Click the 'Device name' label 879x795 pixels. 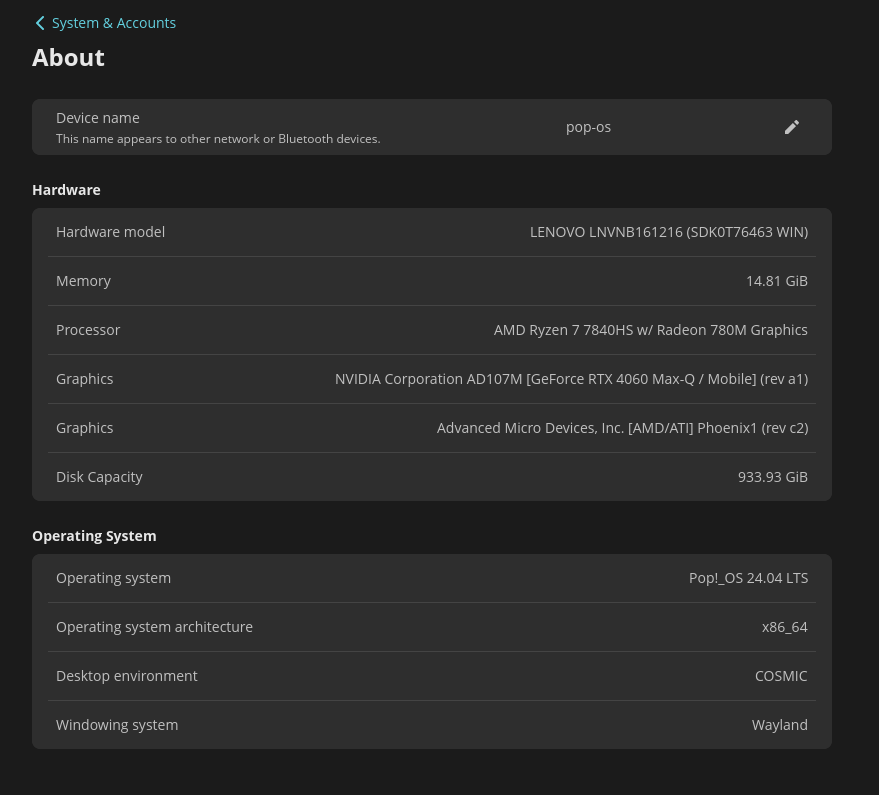(98, 118)
